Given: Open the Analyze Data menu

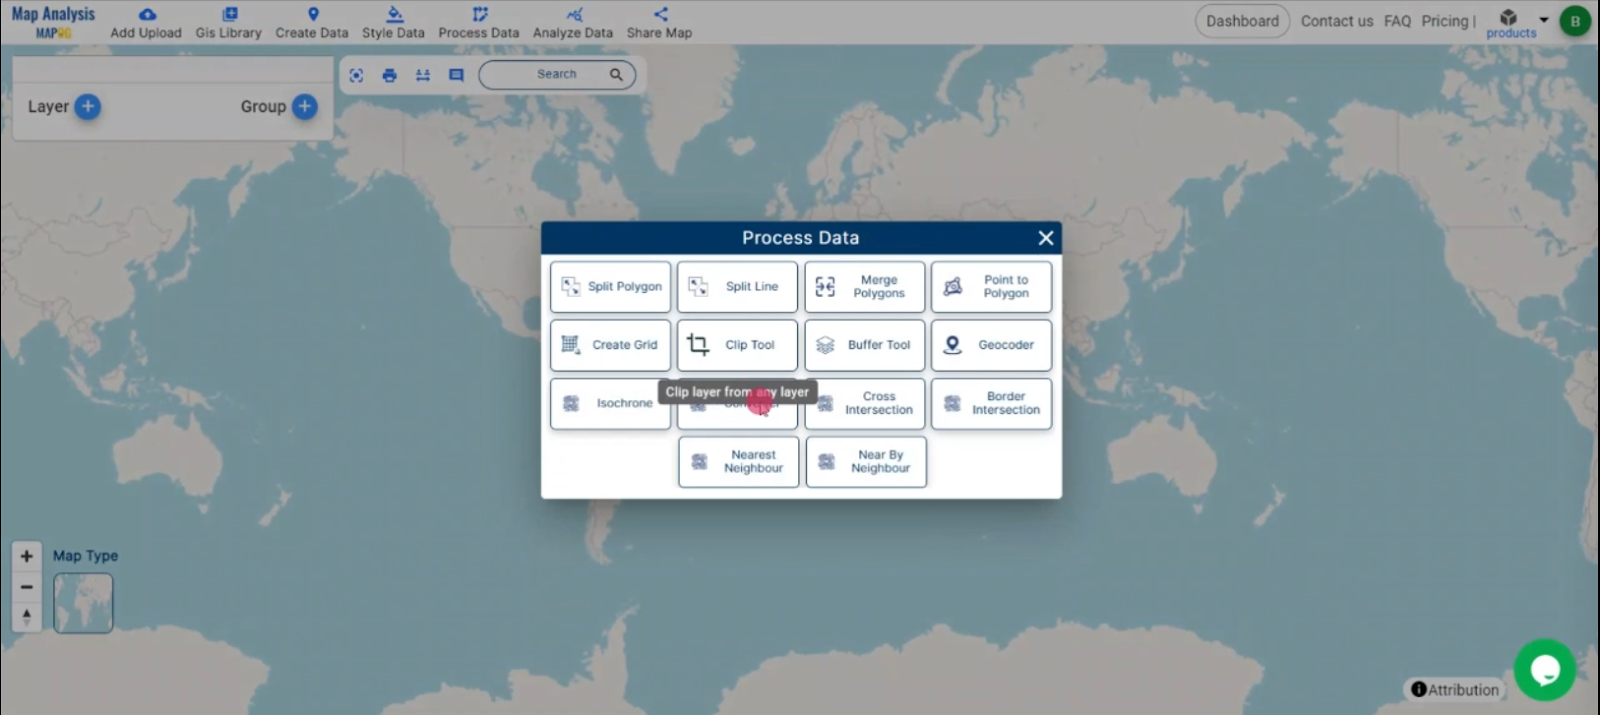Looking at the screenshot, I should click(x=573, y=23).
